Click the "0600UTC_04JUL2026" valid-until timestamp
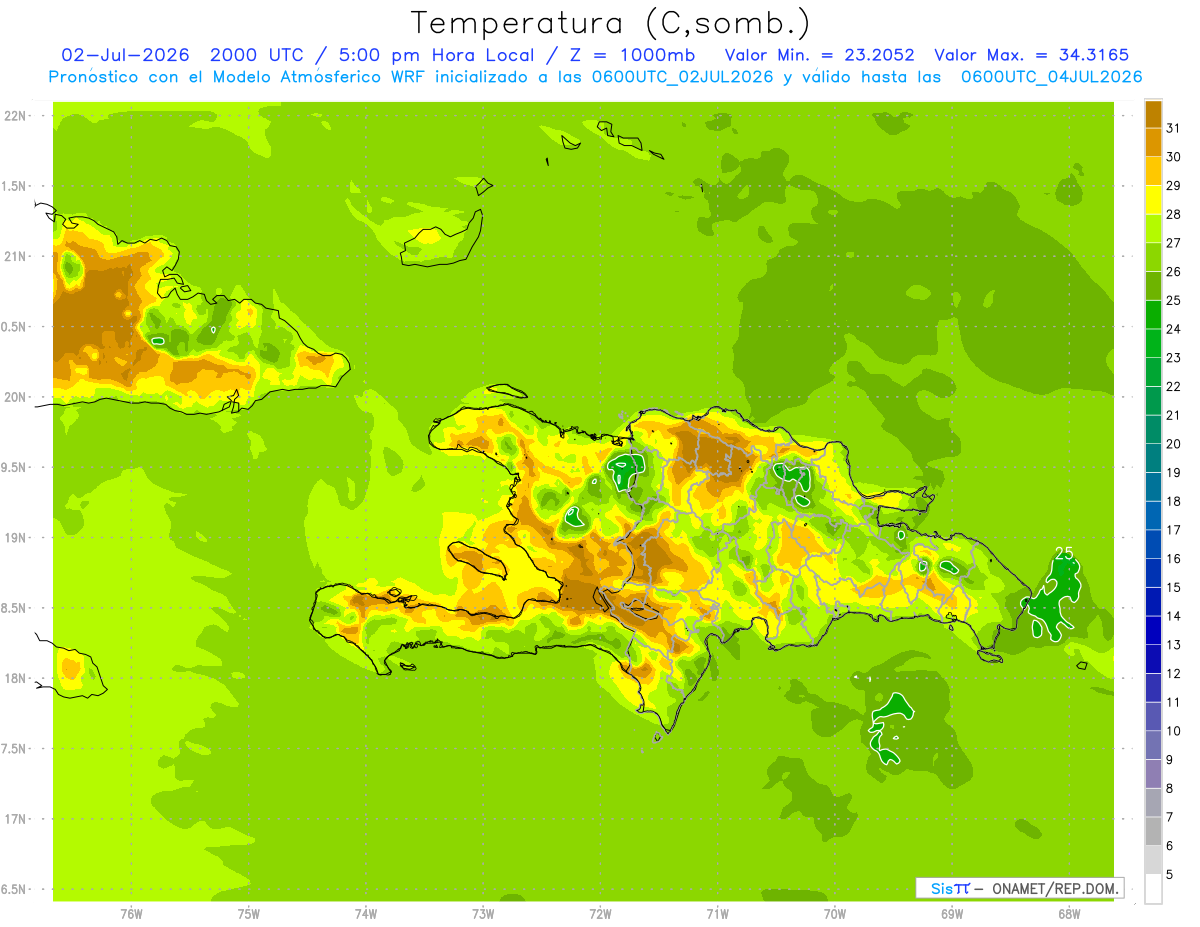The image size is (1200, 927). (x=1051, y=77)
